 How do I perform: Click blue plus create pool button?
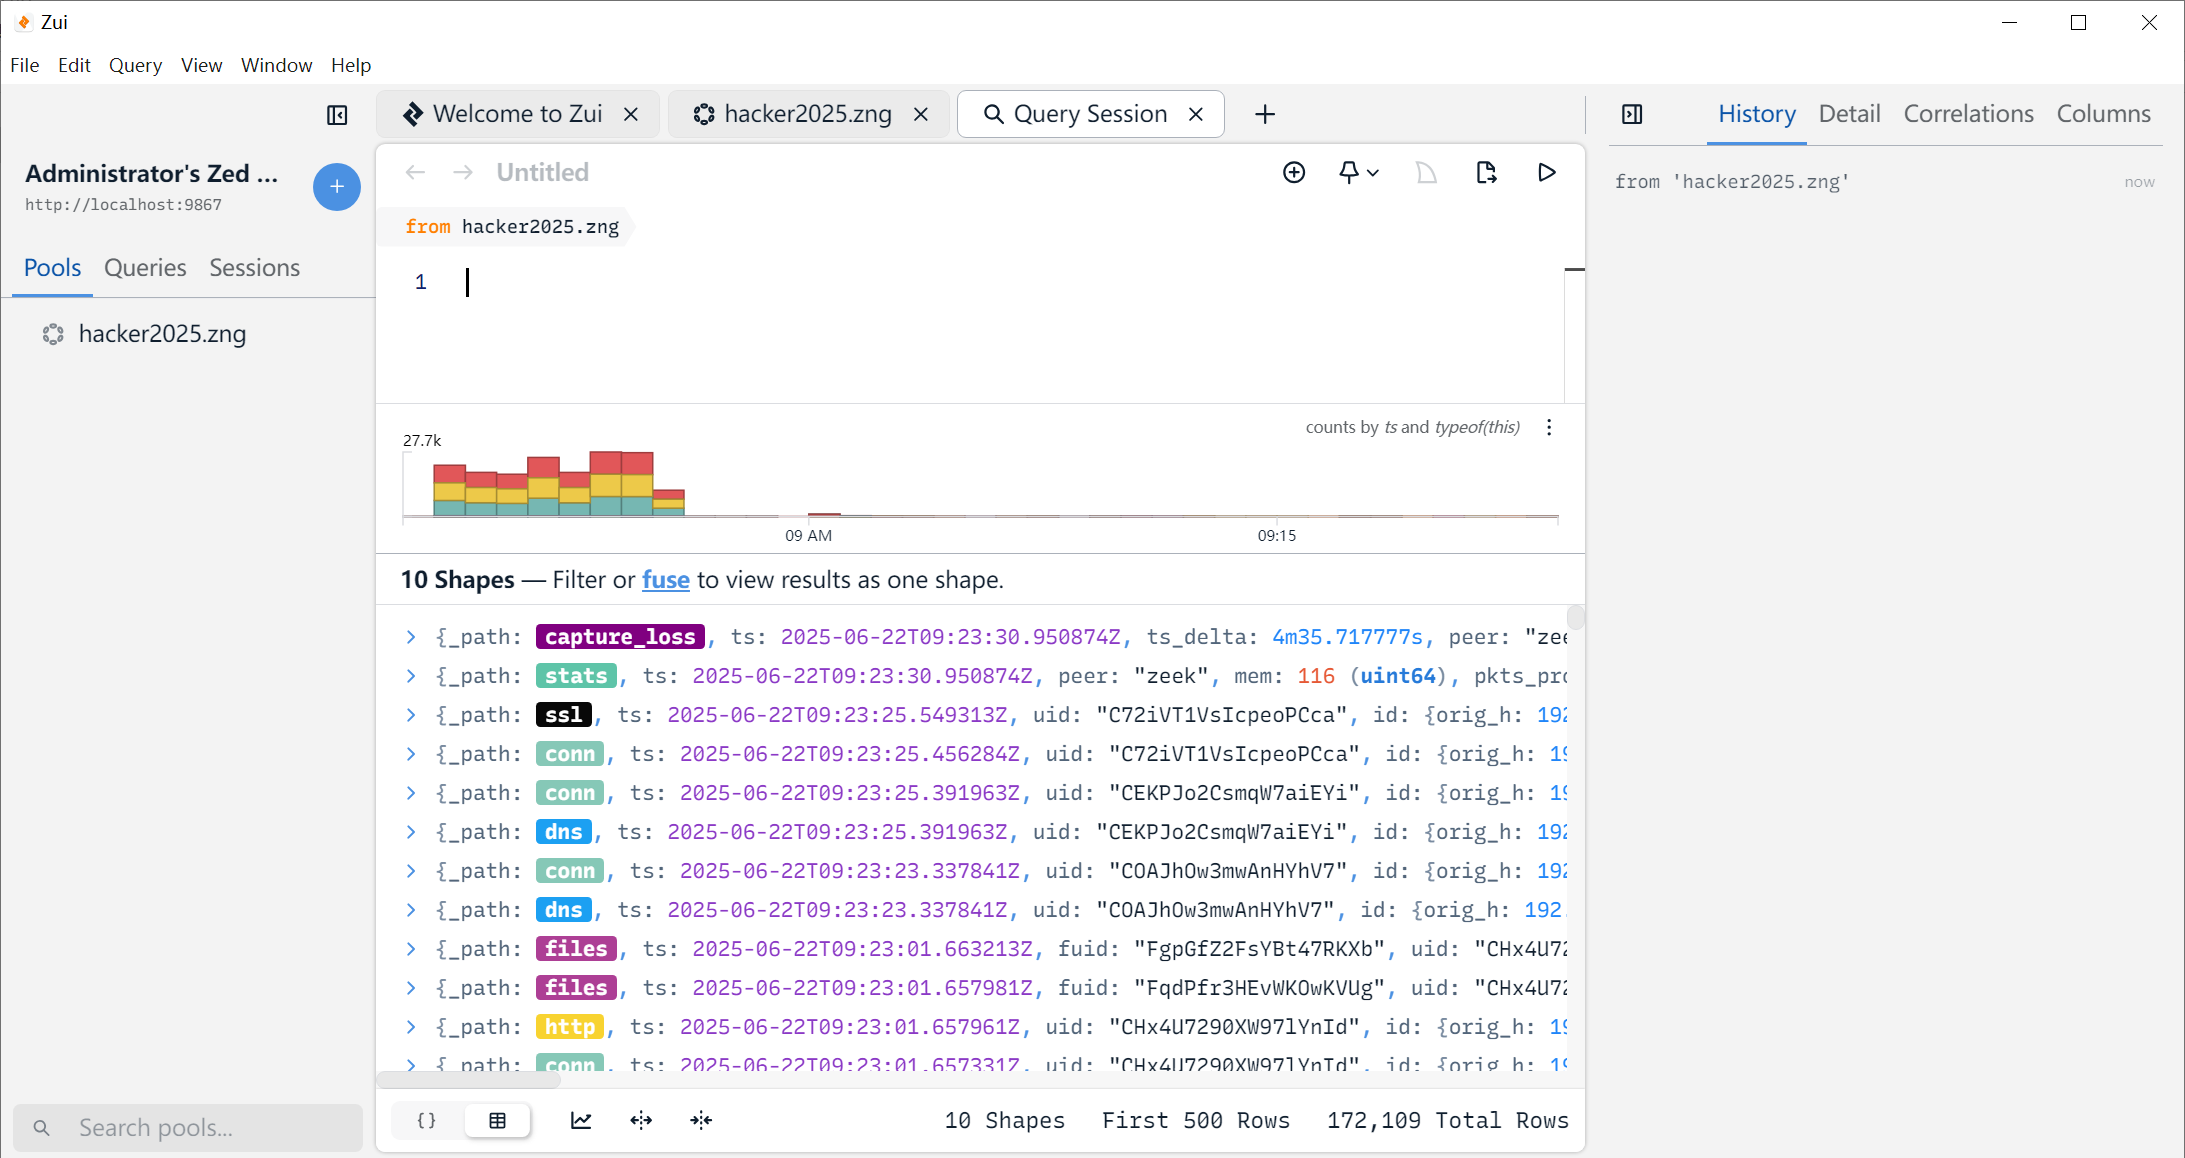[337, 187]
